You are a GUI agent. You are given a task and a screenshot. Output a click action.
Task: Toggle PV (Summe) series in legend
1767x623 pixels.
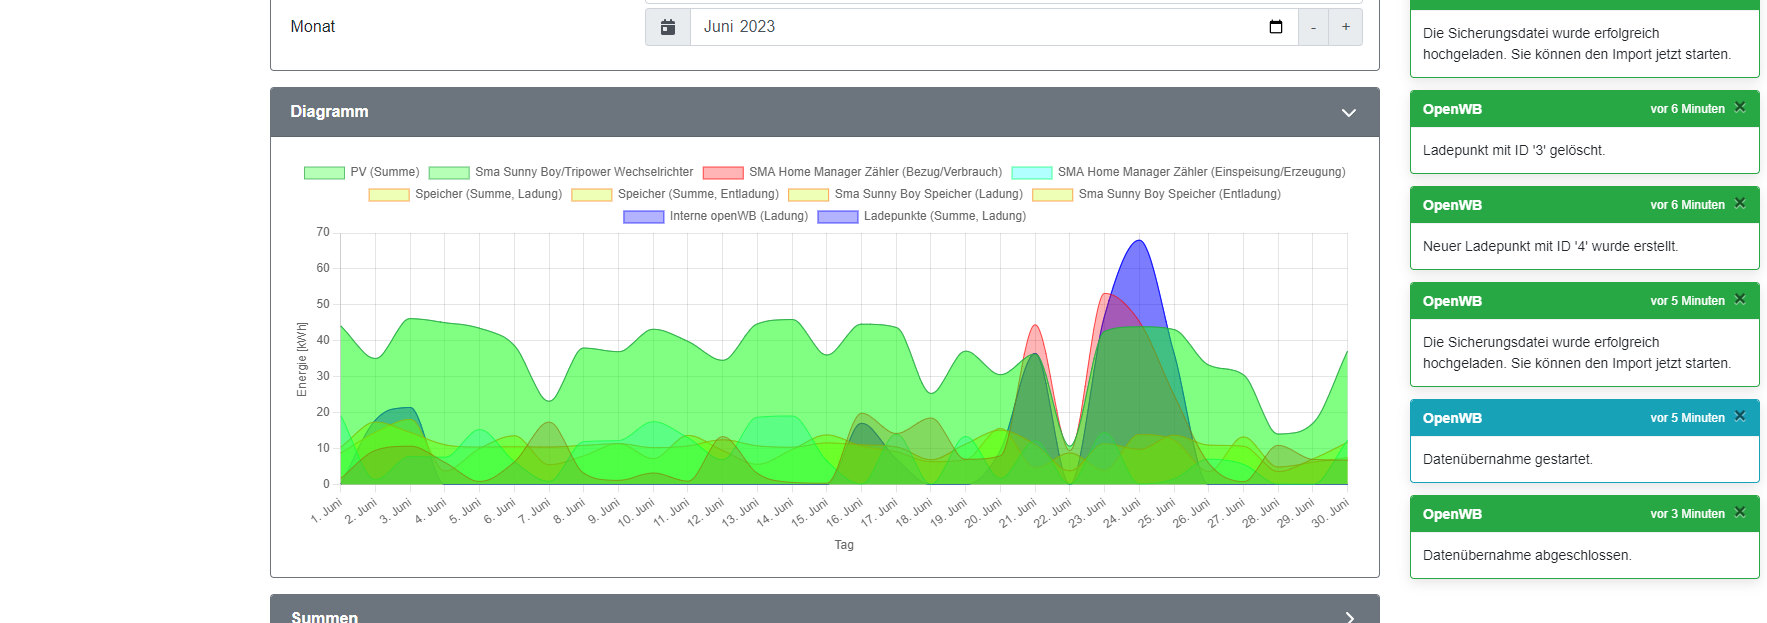[361, 172]
